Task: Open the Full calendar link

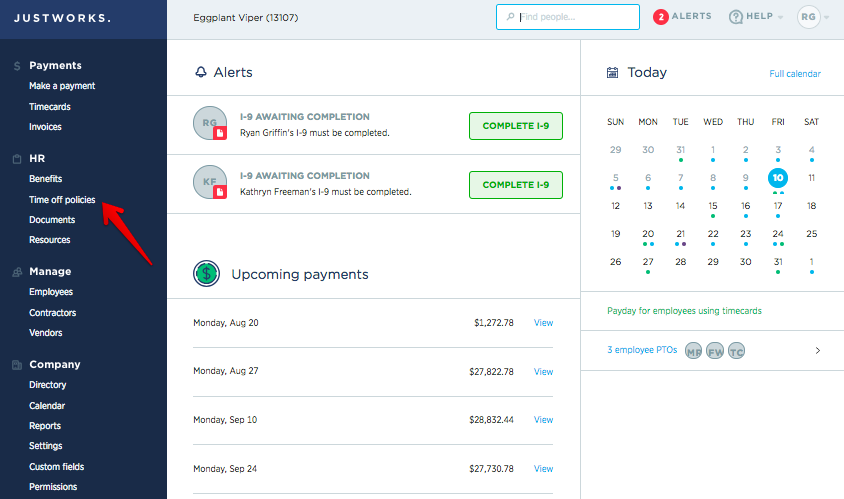Action: coord(794,74)
